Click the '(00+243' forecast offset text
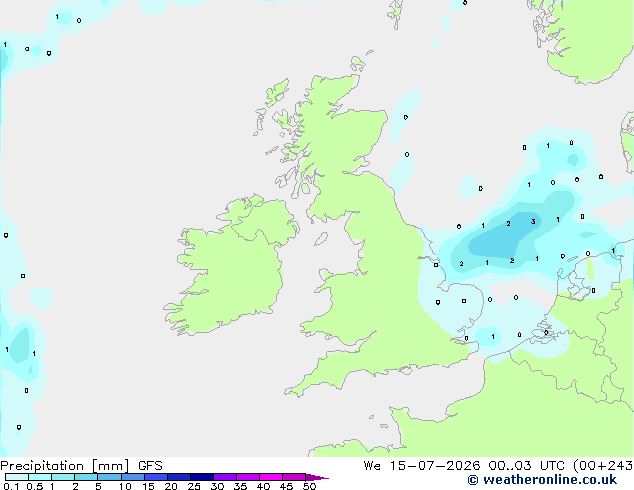The height and width of the screenshot is (490, 634). (603, 466)
